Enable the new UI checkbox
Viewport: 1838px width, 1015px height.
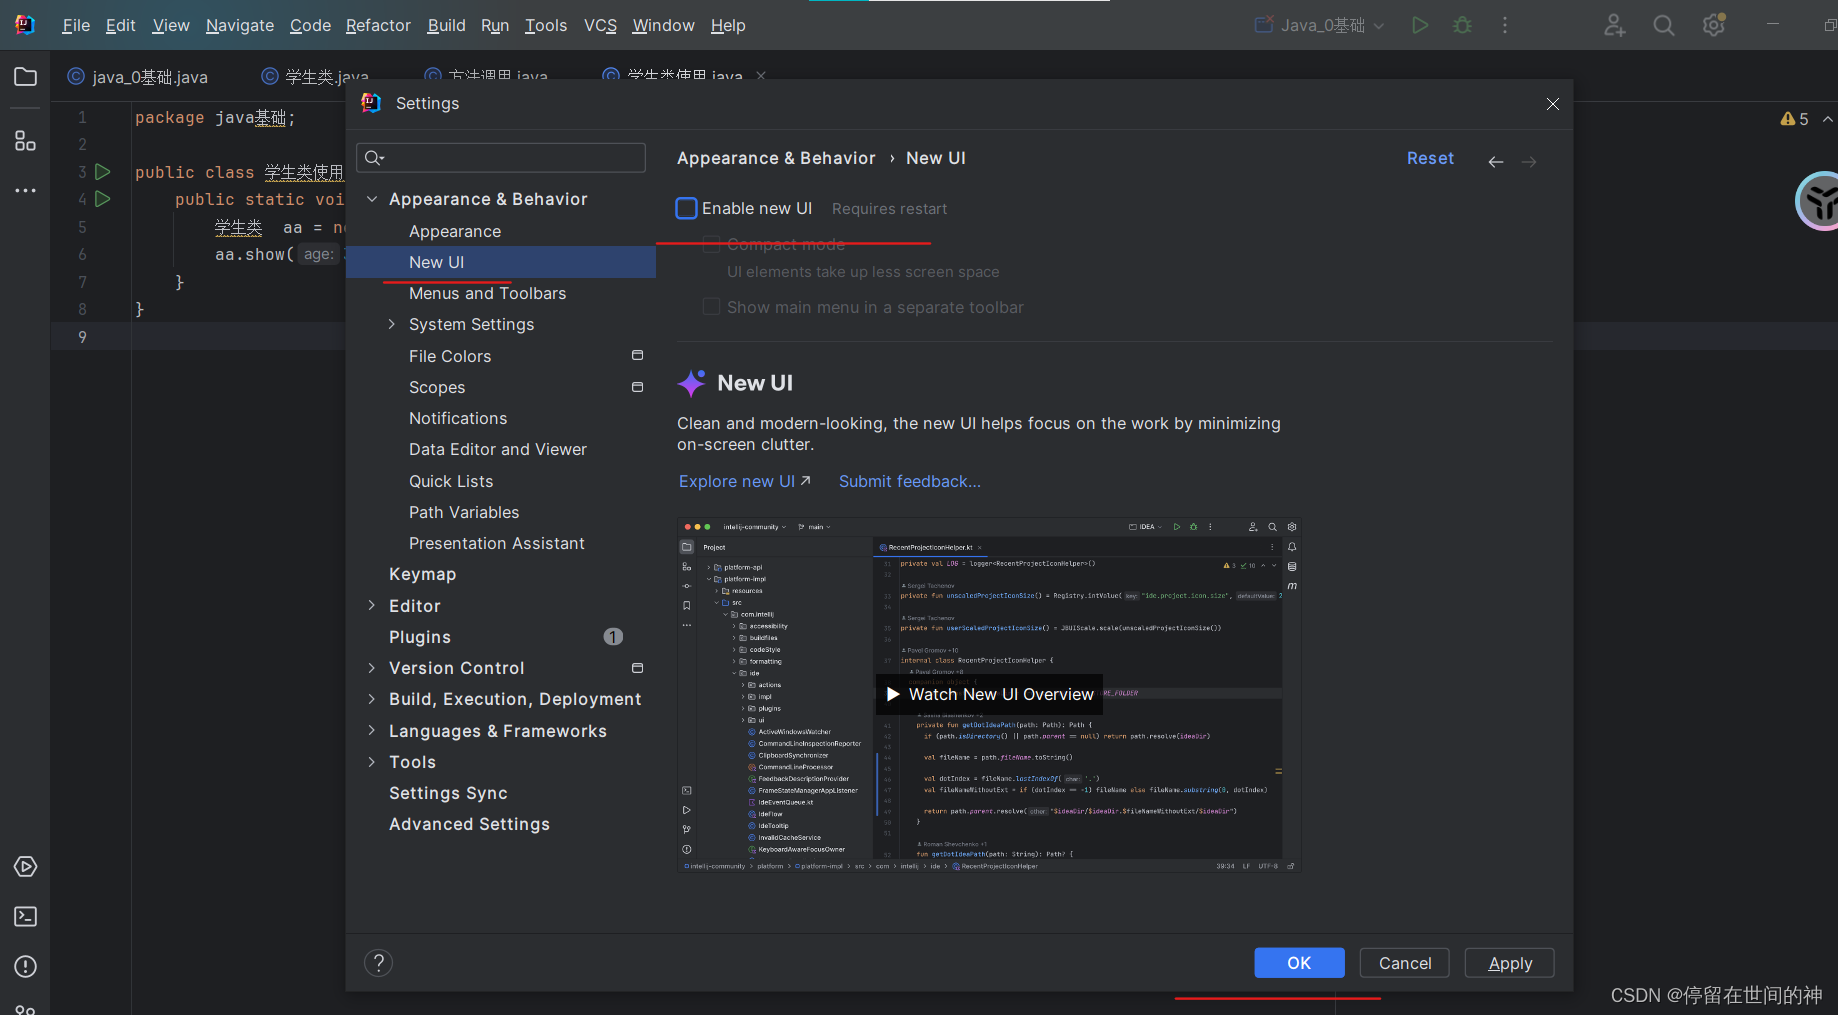click(686, 208)
